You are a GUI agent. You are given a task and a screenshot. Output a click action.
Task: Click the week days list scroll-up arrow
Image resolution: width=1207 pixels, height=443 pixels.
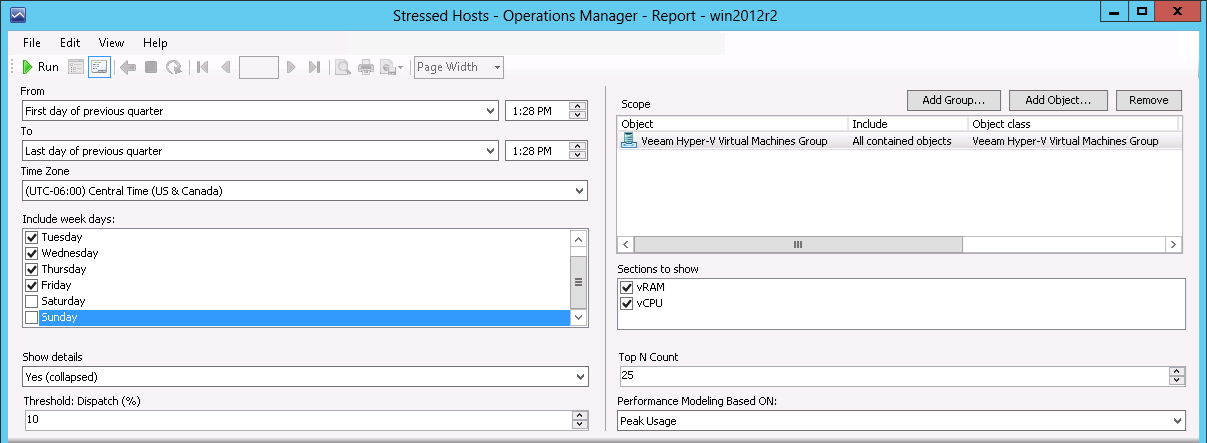pos(578,239)
